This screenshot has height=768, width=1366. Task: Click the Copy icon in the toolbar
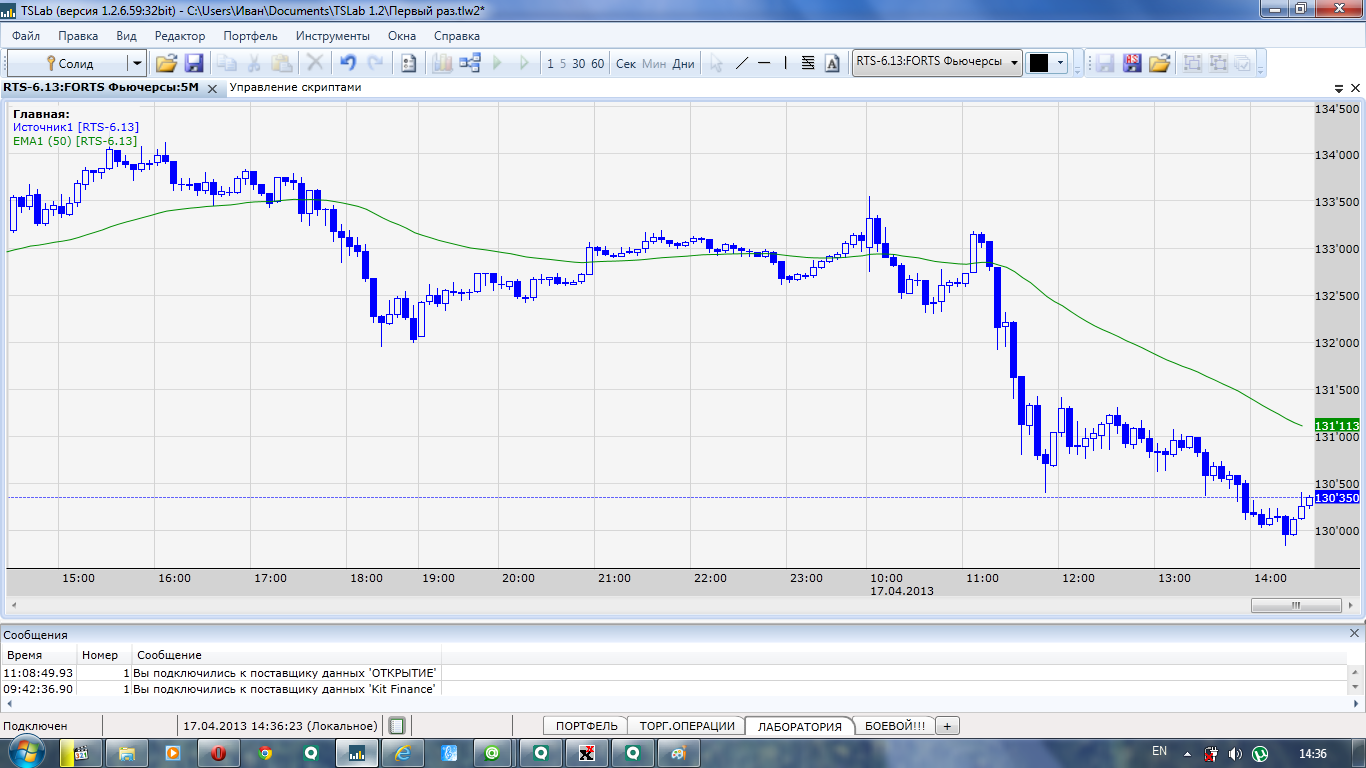(227, 63)
